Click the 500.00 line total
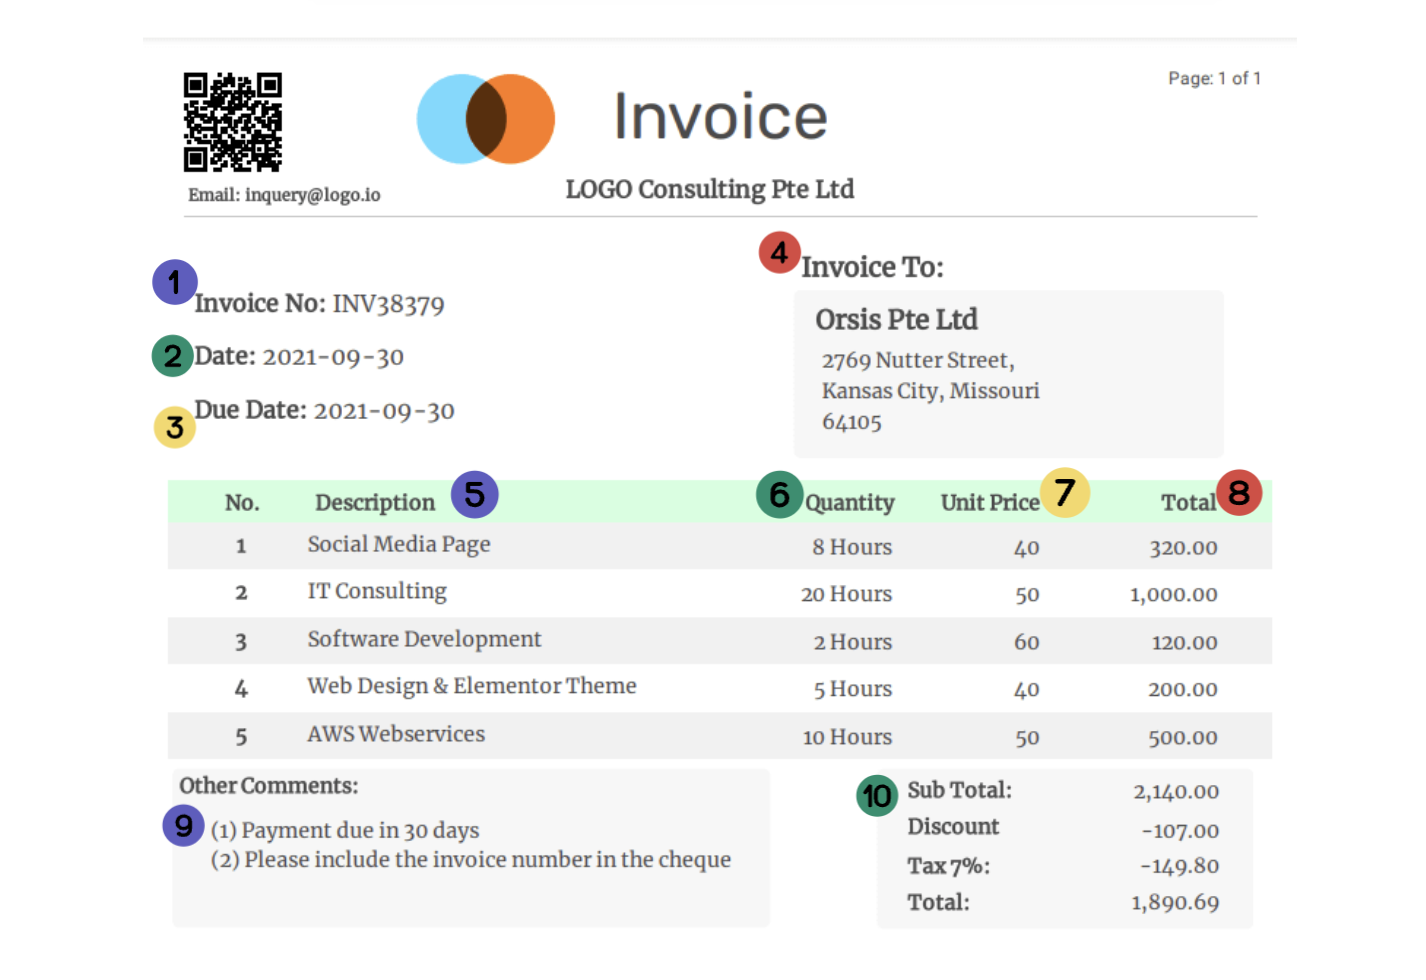 pos(1183,737)
